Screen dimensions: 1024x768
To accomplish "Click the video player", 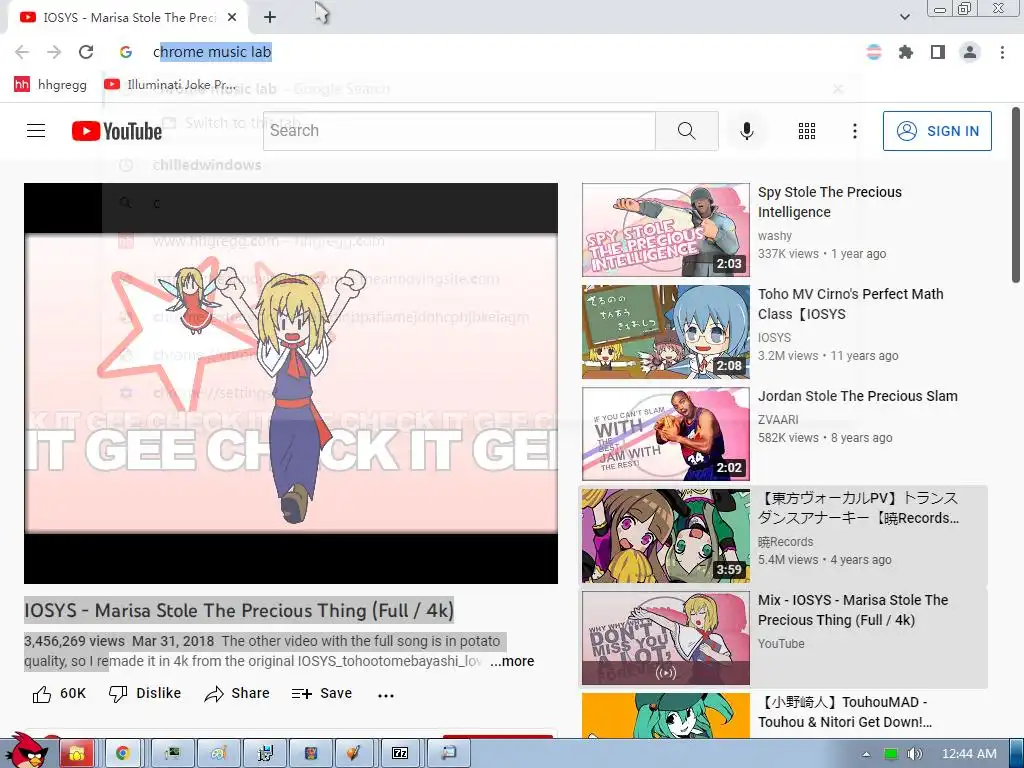I will [x=291, y=383].
